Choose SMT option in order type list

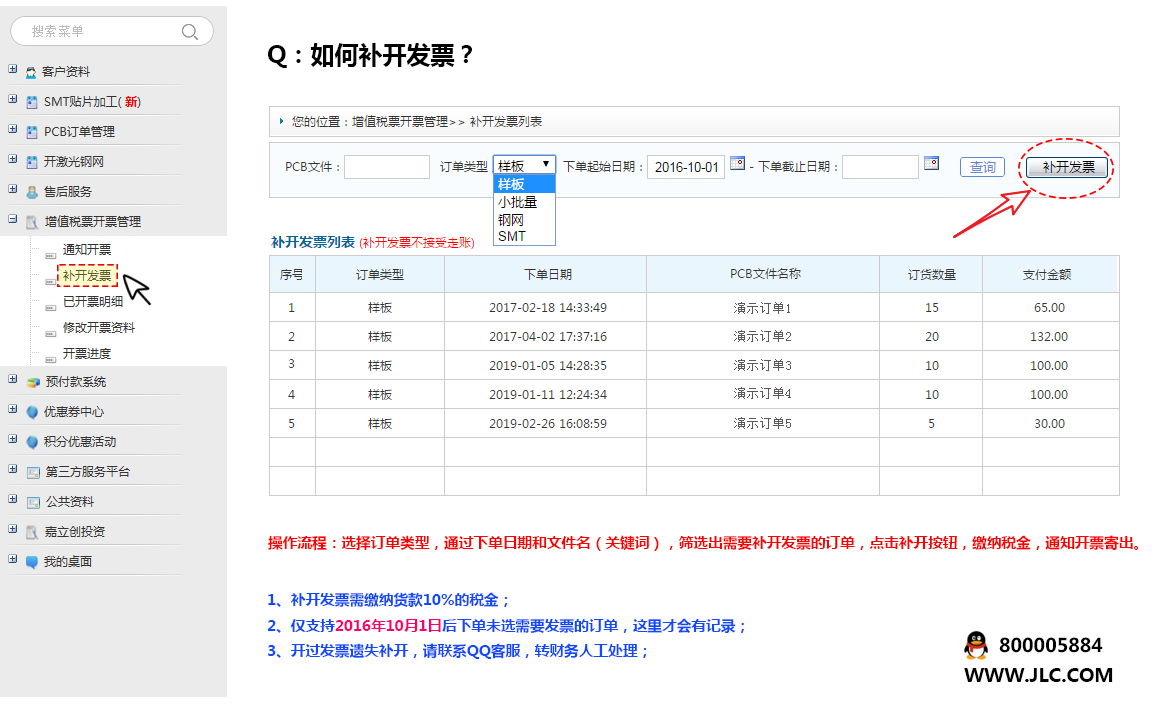511,236
